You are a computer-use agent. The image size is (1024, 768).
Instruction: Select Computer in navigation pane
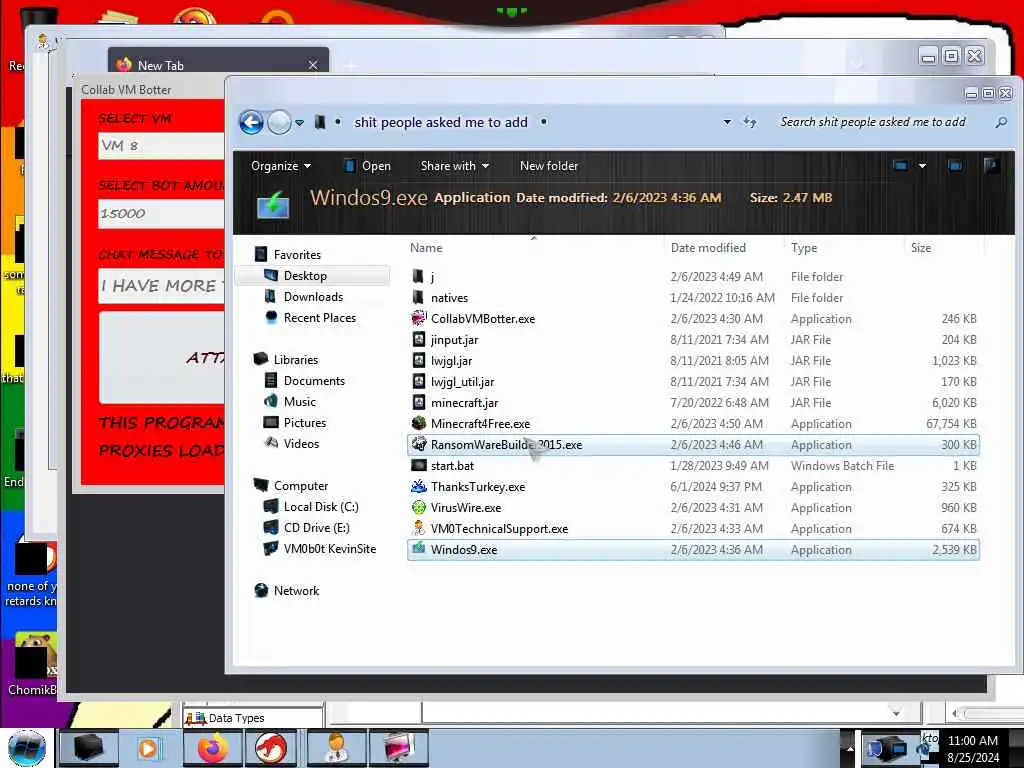[x=300, y=485]
